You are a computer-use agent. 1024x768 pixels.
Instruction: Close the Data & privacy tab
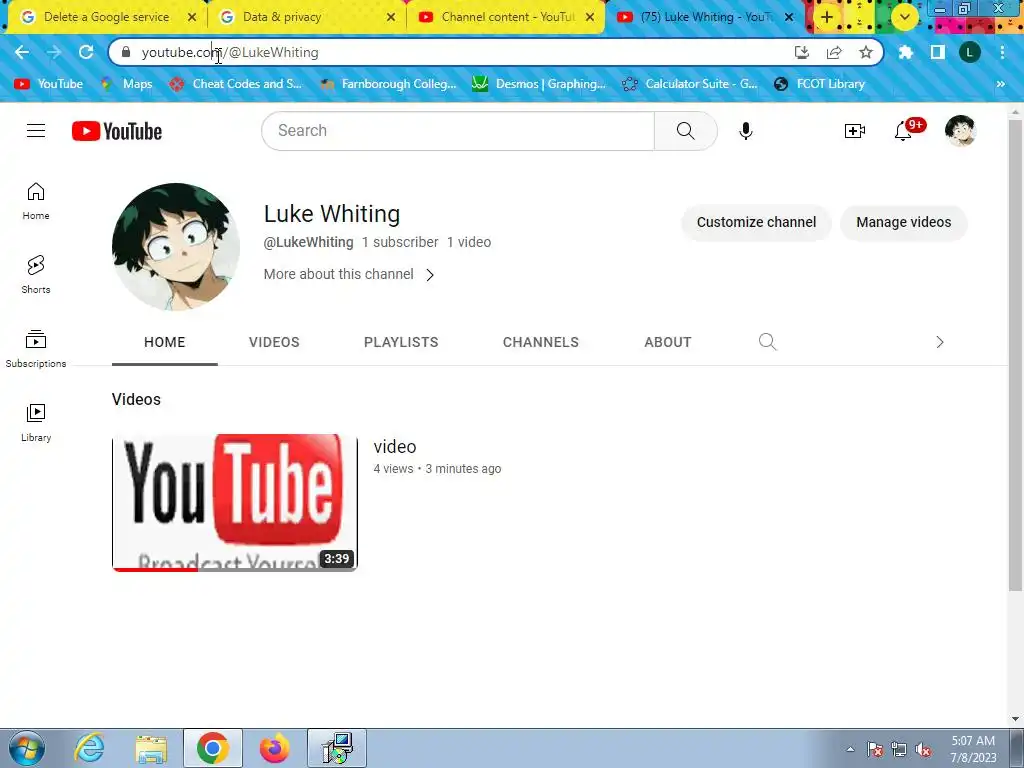391,17
